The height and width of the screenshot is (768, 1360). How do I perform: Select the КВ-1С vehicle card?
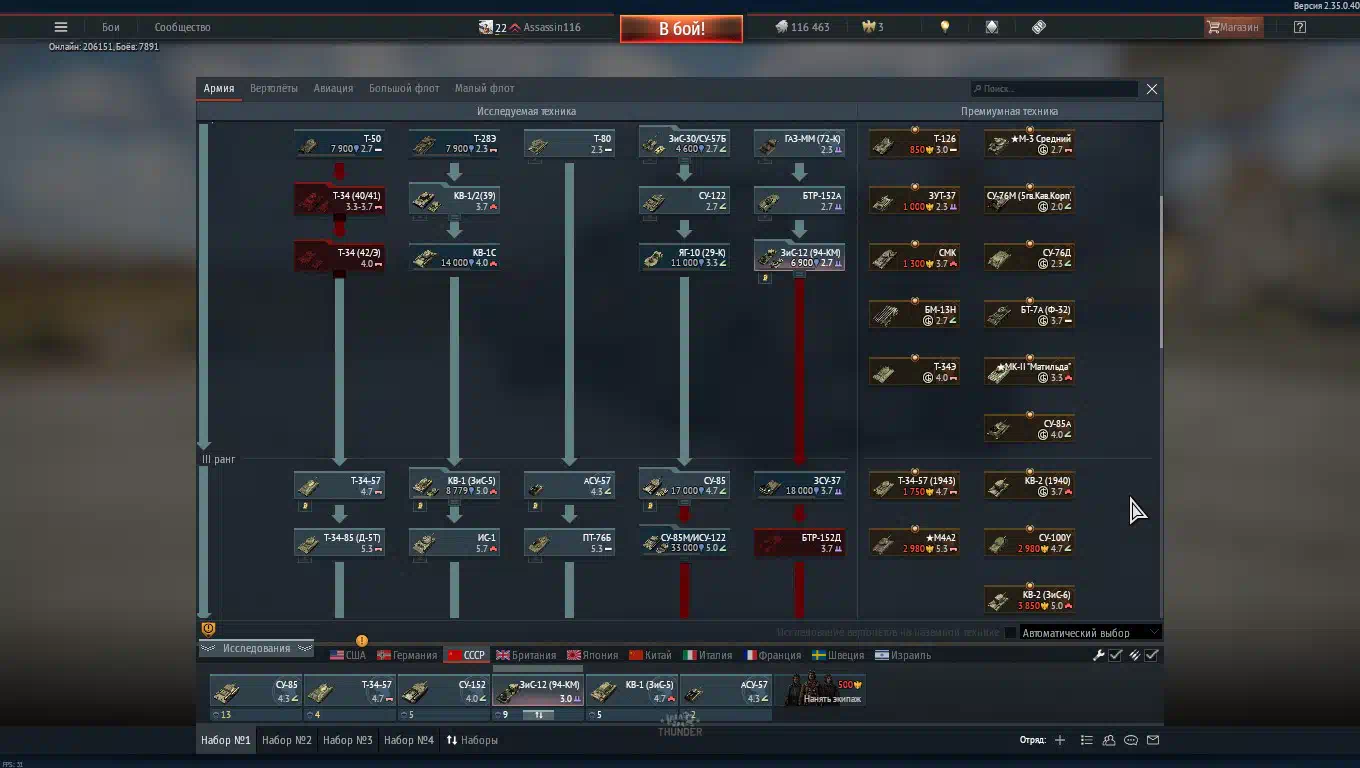[454, 257]
